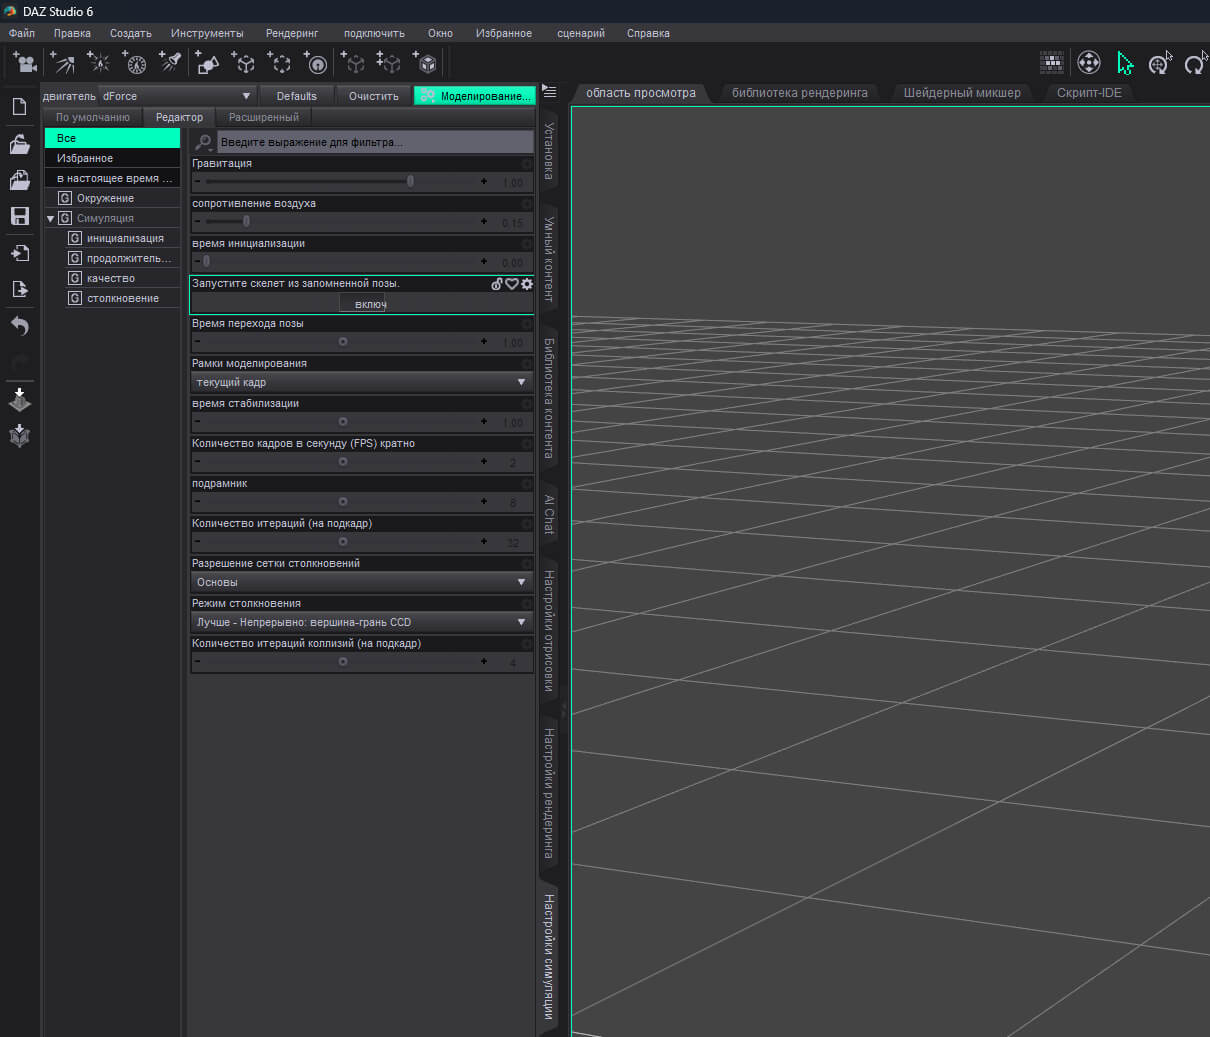Select the 'По умолчанию' tab
Image resolution: width=1210 pixels, height=1037 pixels.
93,117
